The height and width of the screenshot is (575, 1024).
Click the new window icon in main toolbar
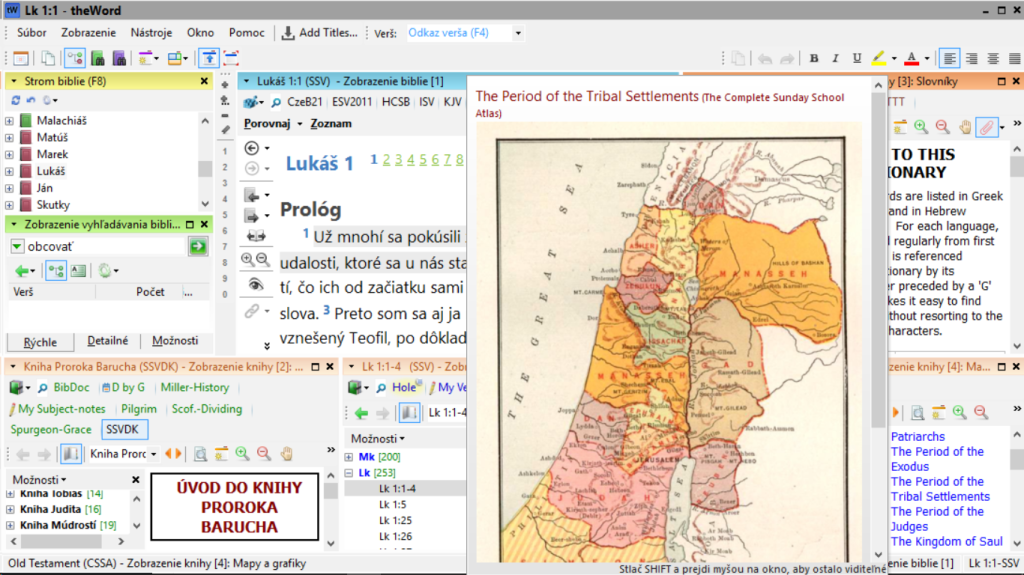21,58
